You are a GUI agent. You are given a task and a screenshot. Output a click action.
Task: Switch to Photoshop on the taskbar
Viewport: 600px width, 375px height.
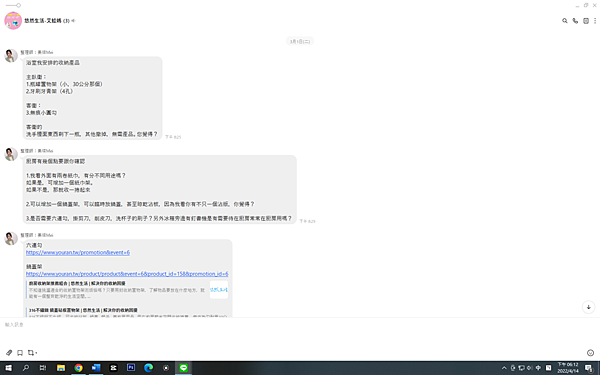pyautogui.click(x=131, y=368)
